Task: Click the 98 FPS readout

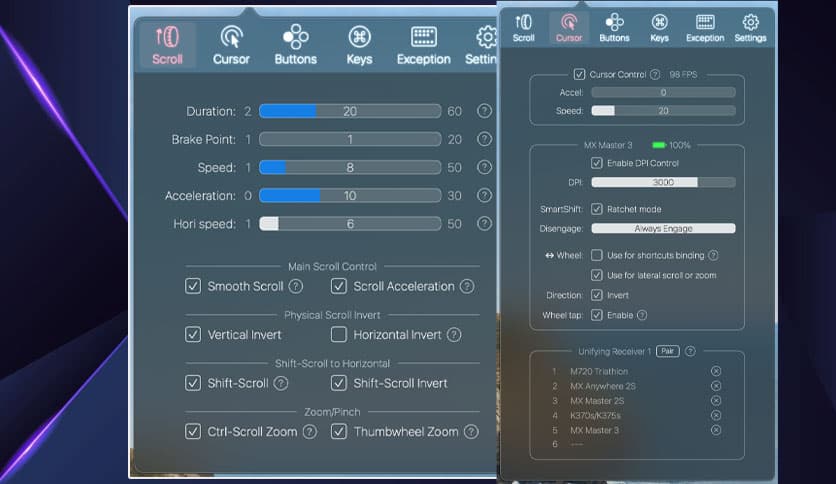Action: (683, 75)
